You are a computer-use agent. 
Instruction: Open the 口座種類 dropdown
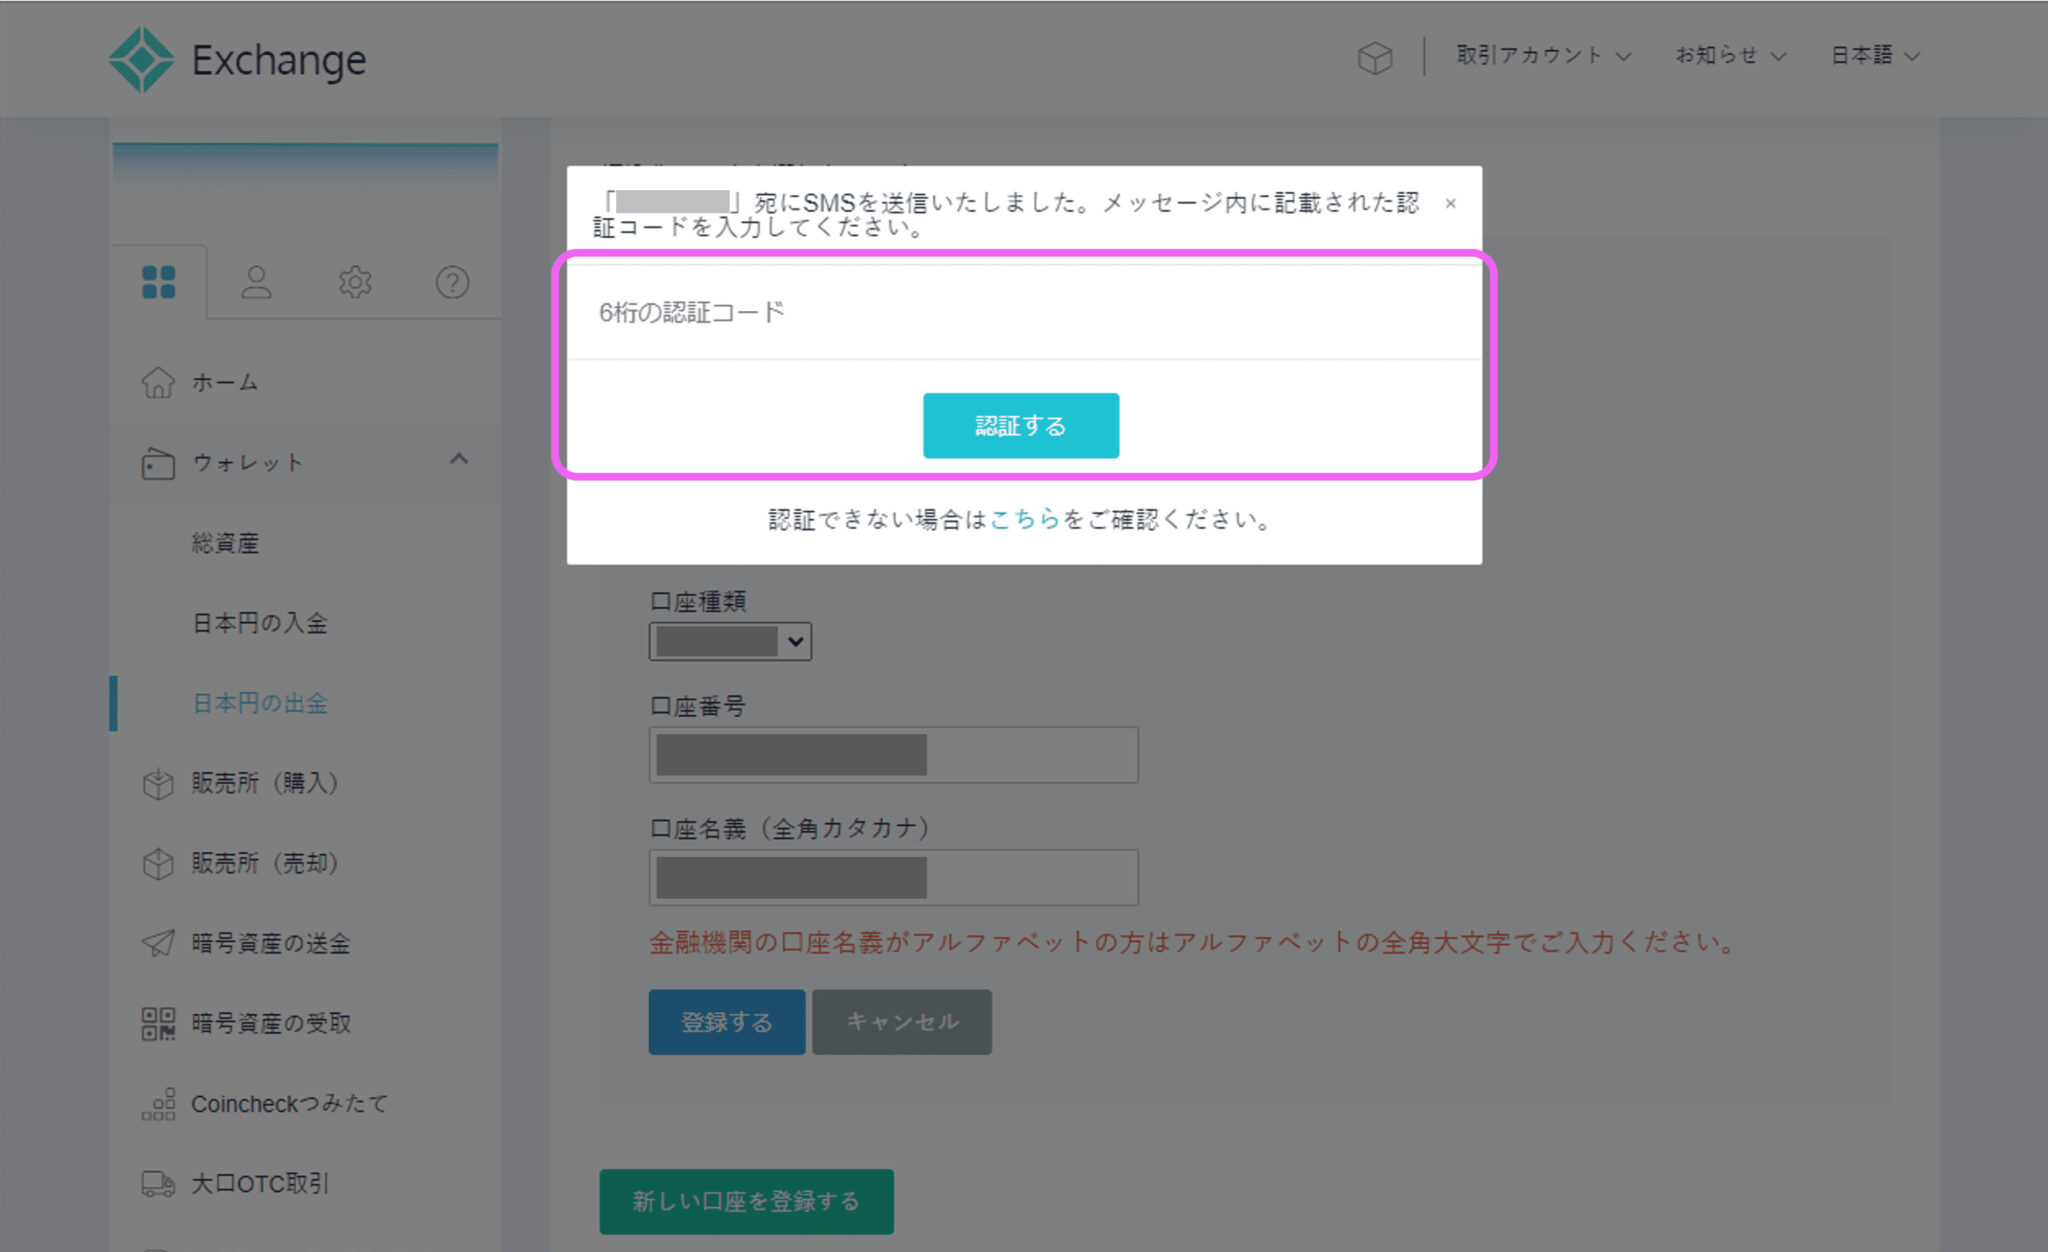(729, 641)
